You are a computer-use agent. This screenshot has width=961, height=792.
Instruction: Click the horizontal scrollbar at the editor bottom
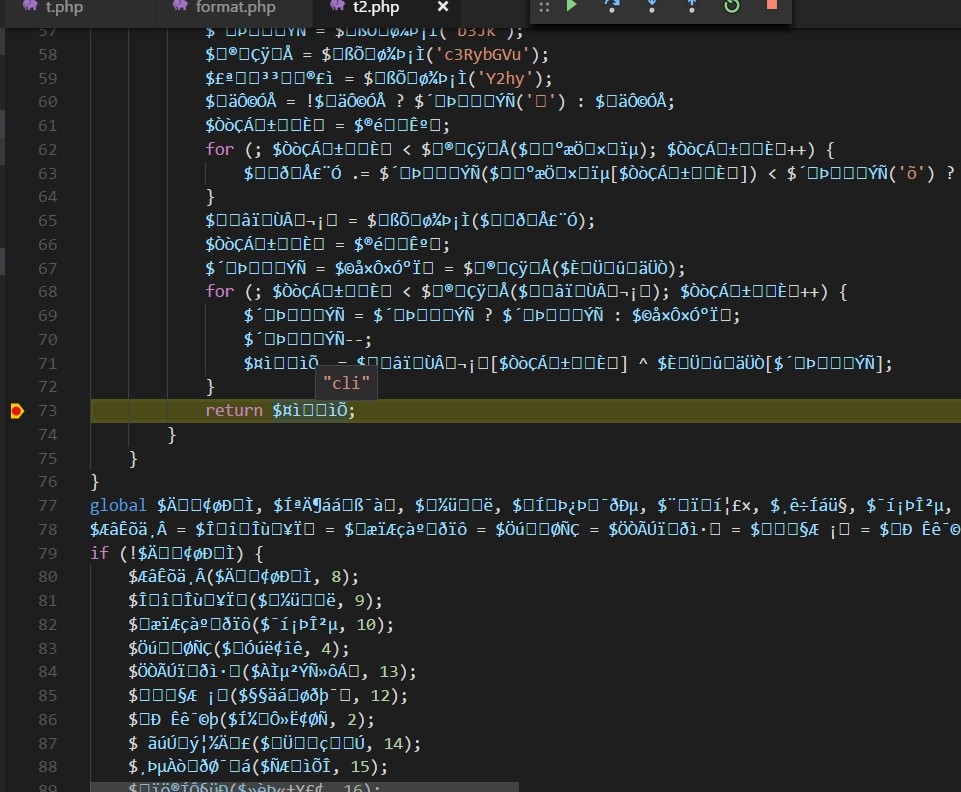305,787
